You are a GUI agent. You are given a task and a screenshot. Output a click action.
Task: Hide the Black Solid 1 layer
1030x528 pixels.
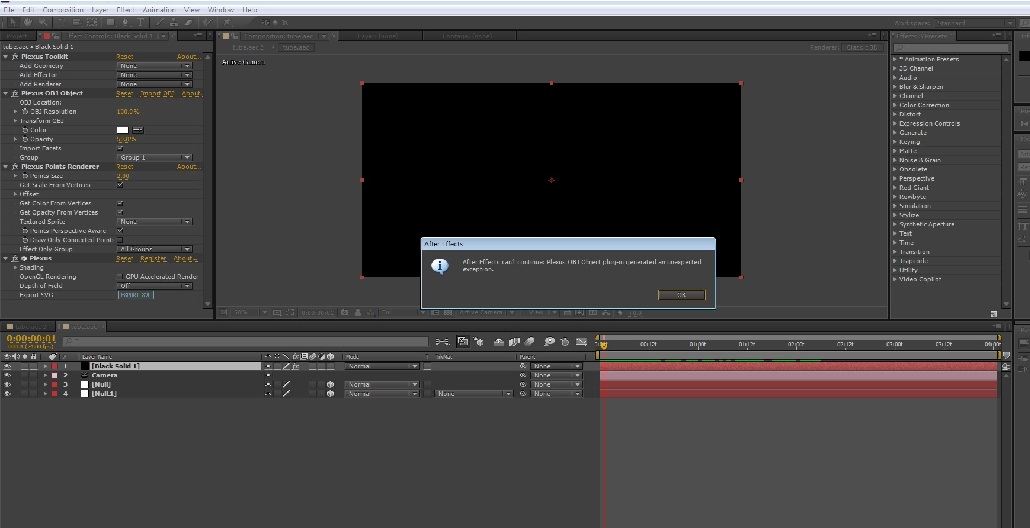[7, 366]
